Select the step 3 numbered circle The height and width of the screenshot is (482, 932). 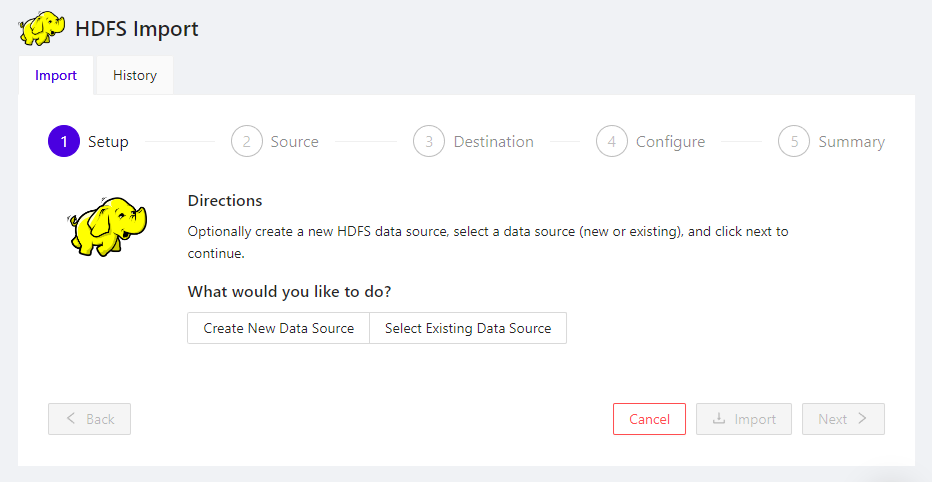tap(429, 142)
